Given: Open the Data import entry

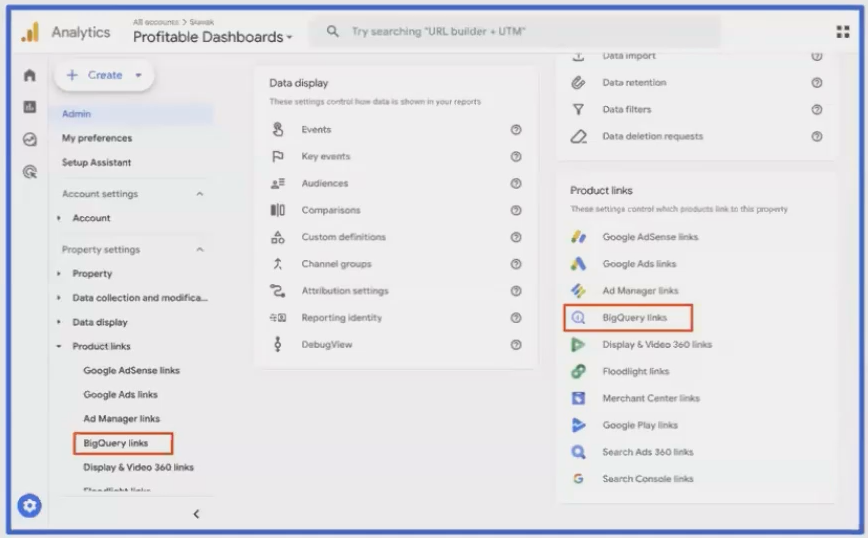Looking at the screenshot, I should point(629,56).
